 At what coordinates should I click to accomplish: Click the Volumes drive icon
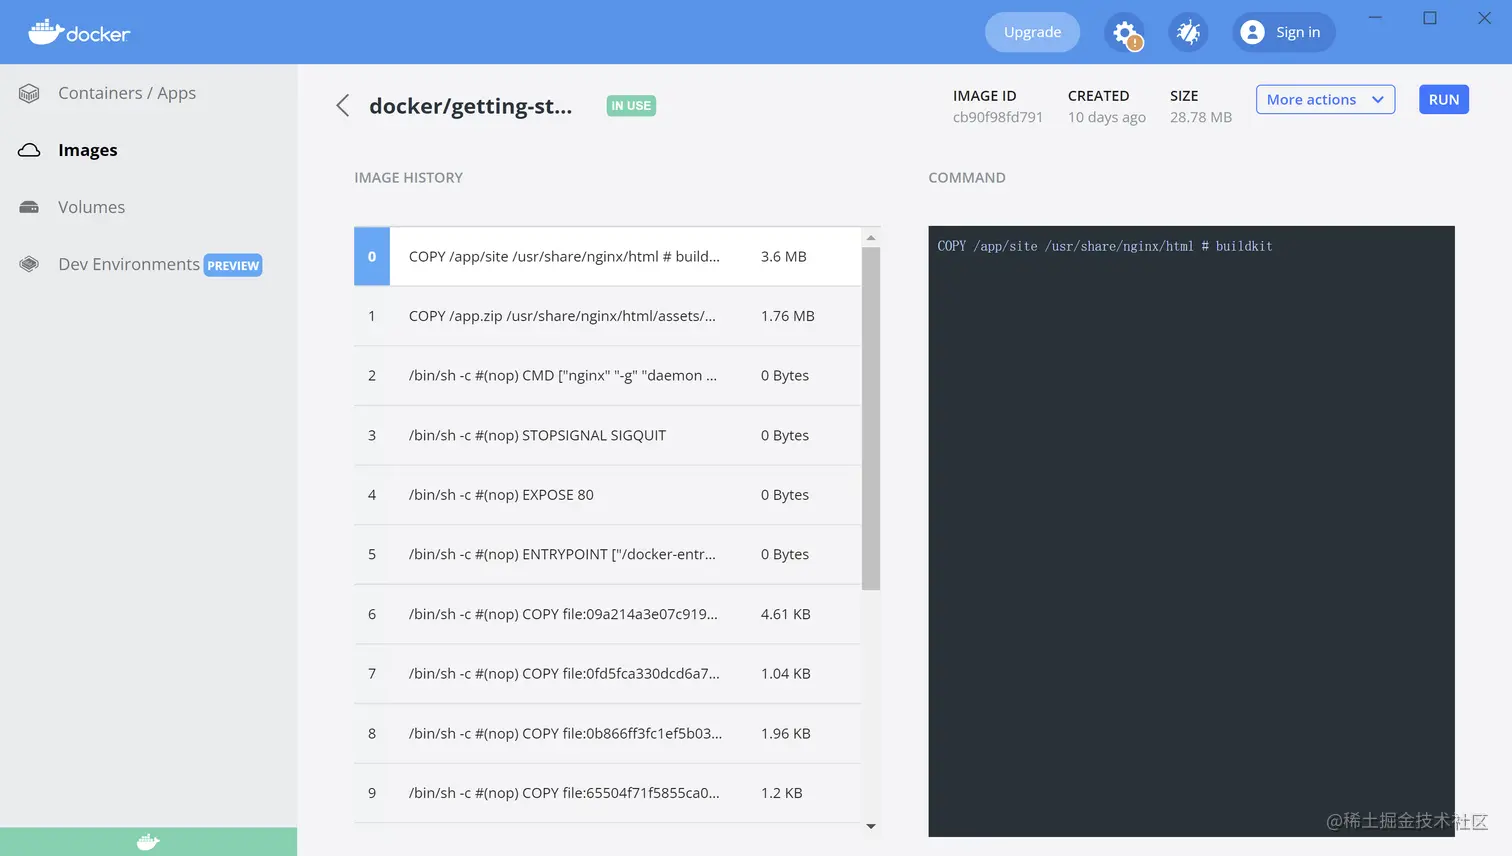[x=29, y=207]
